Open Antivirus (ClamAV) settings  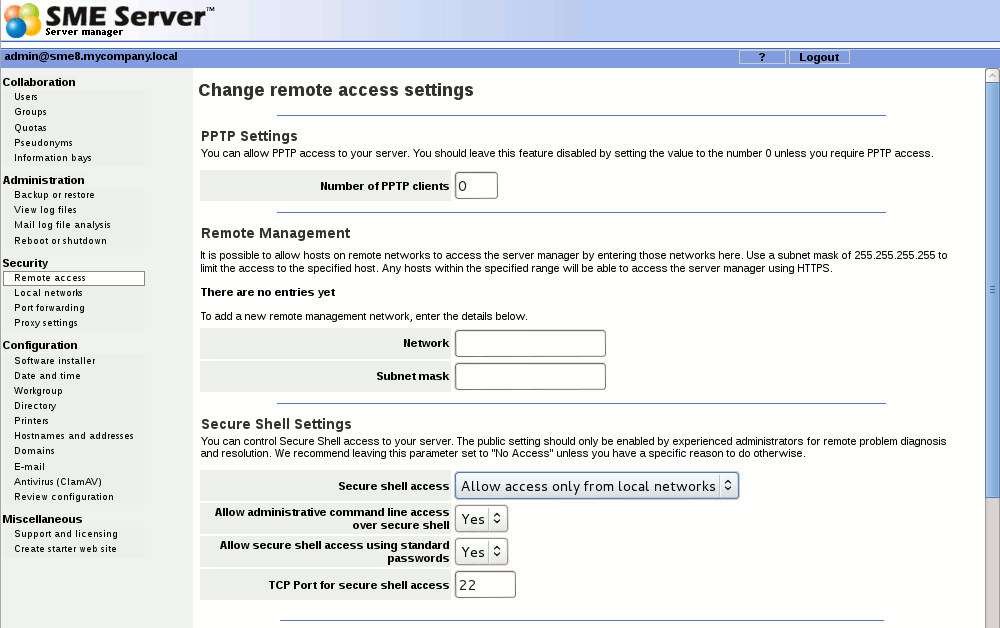(58, 482)
